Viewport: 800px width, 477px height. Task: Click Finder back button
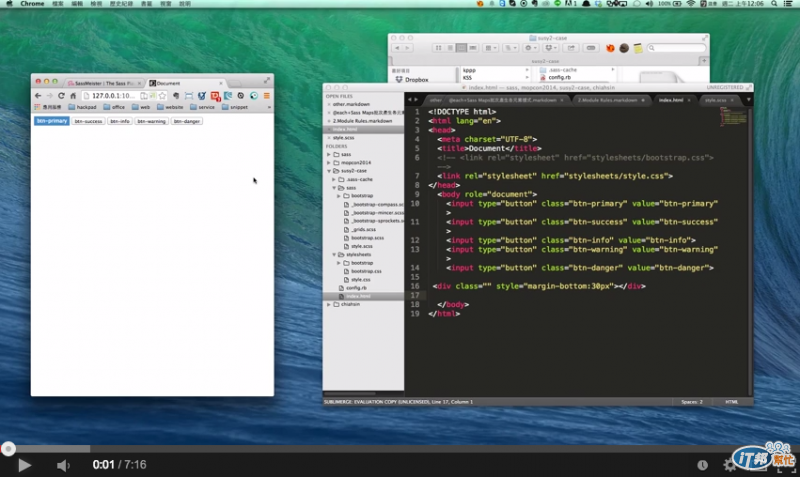397,48
